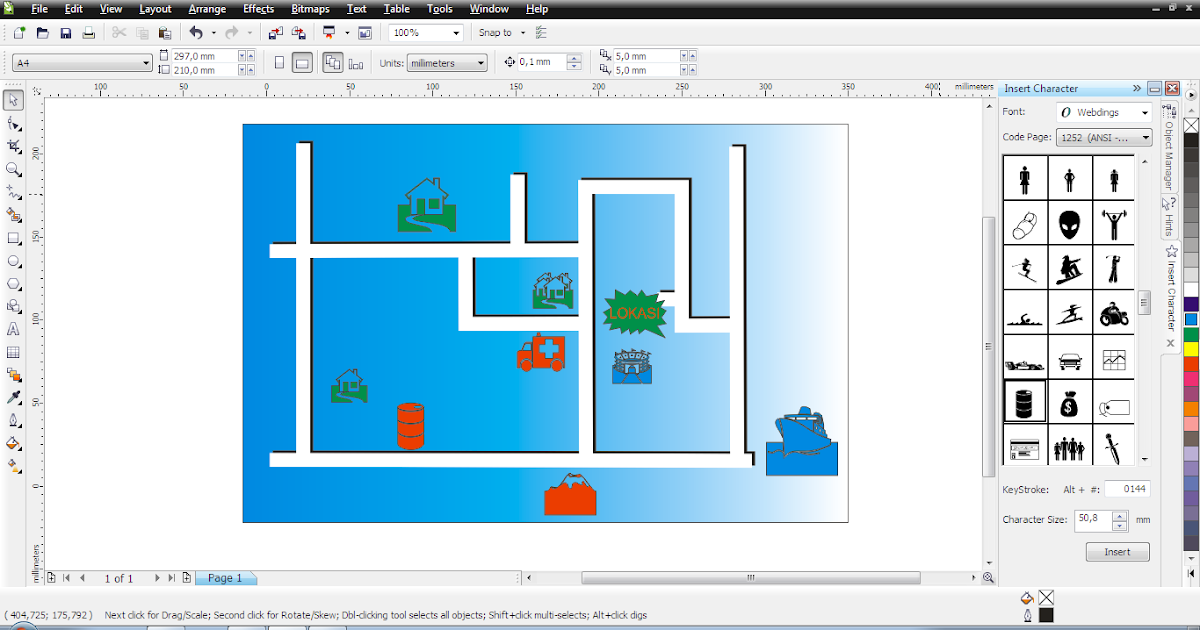Click the Undo icon
Screen dimensions: 1200x630
pyautogui.click(x=197, y=33)
